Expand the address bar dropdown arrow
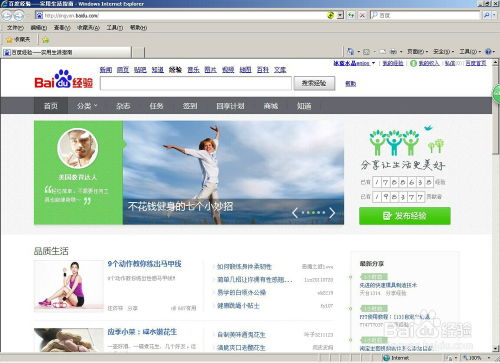This screenshot has width=500, height=363. (340, 15)
